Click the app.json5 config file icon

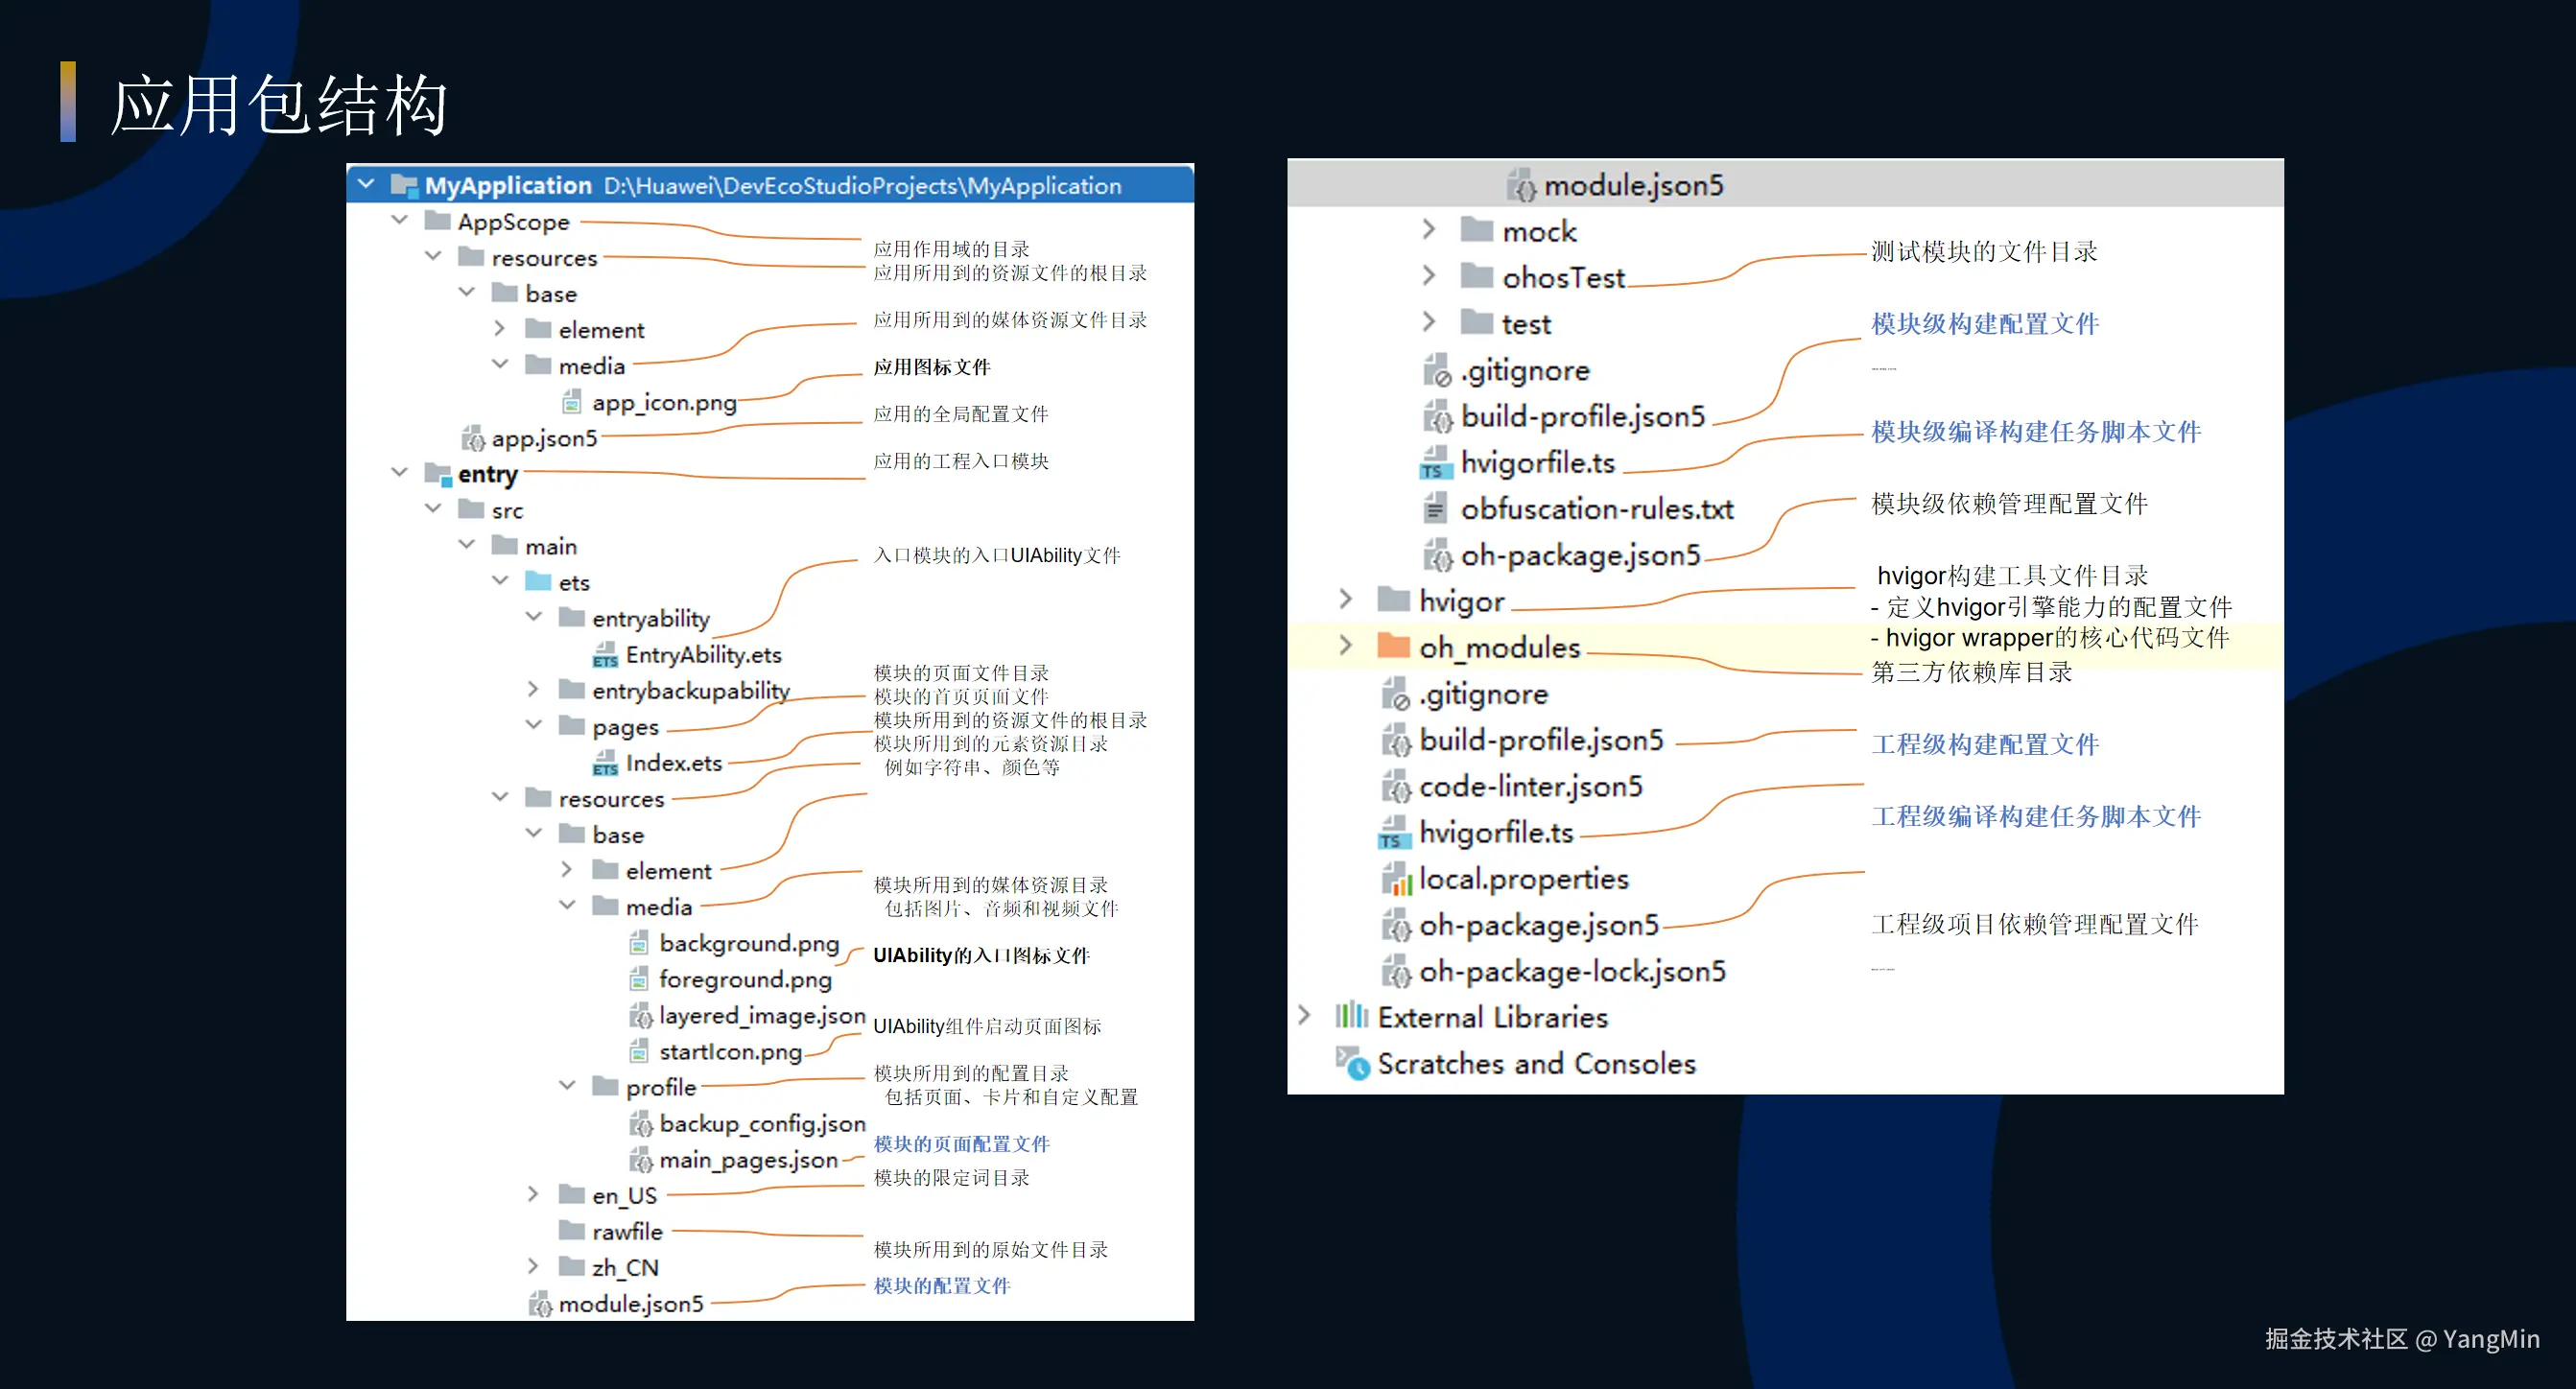click(472, 439)
